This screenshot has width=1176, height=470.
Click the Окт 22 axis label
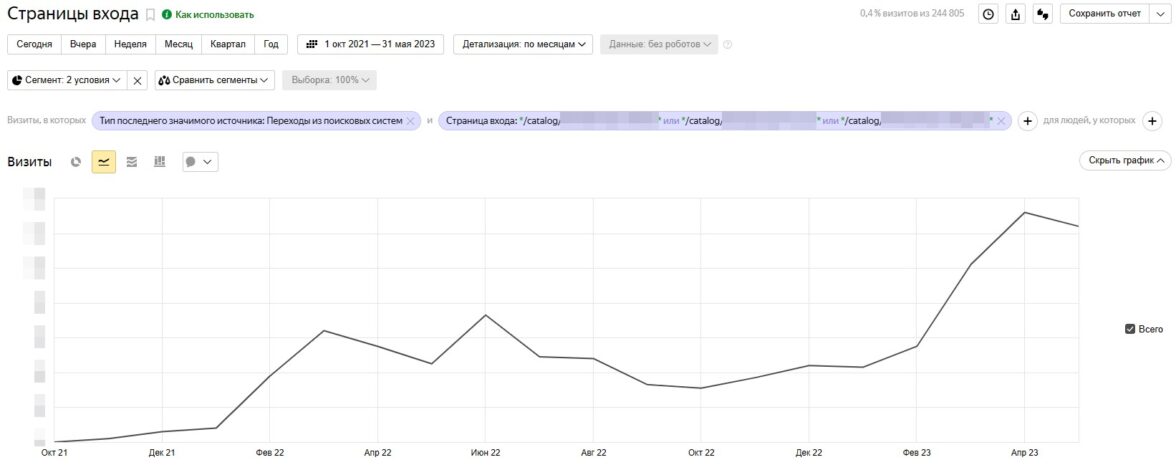point(701,453)
